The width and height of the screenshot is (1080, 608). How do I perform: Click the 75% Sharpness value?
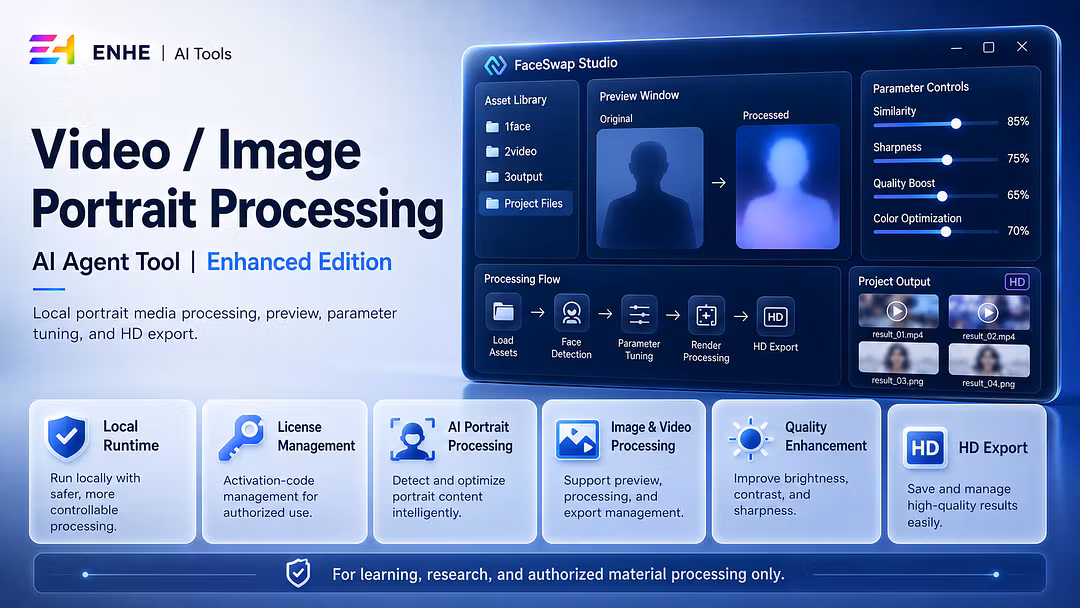click(1018, 158)
